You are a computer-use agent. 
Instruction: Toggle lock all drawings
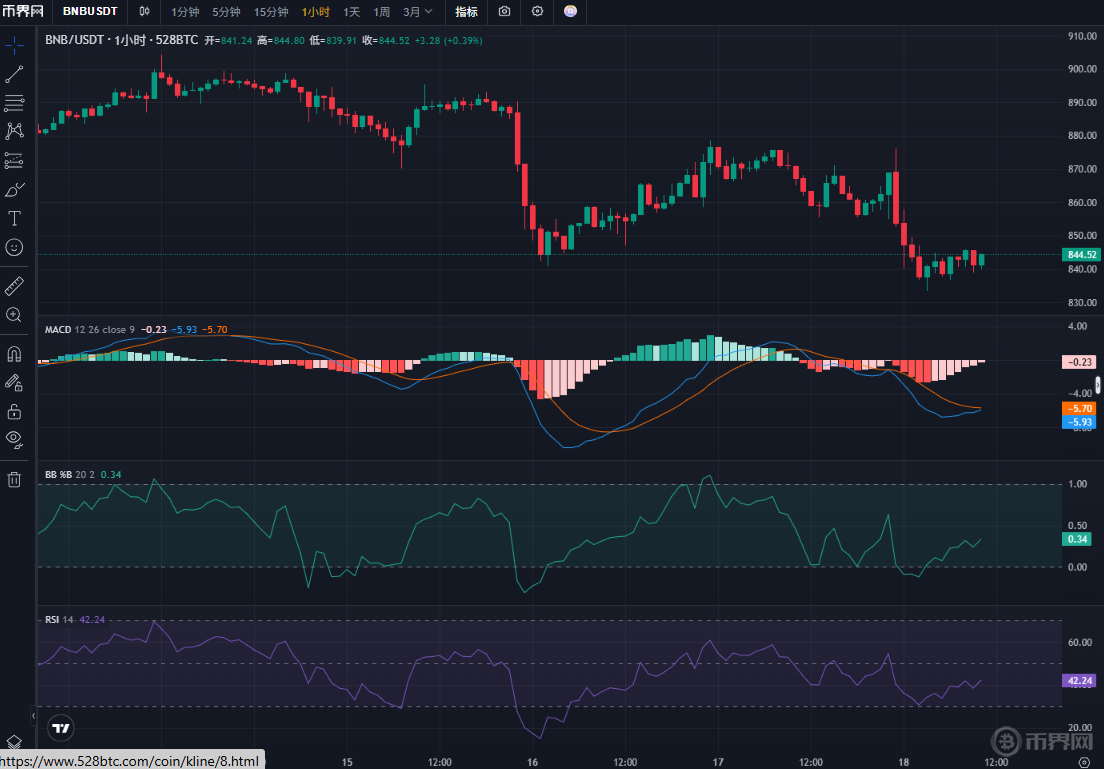(x=14, y=411)
